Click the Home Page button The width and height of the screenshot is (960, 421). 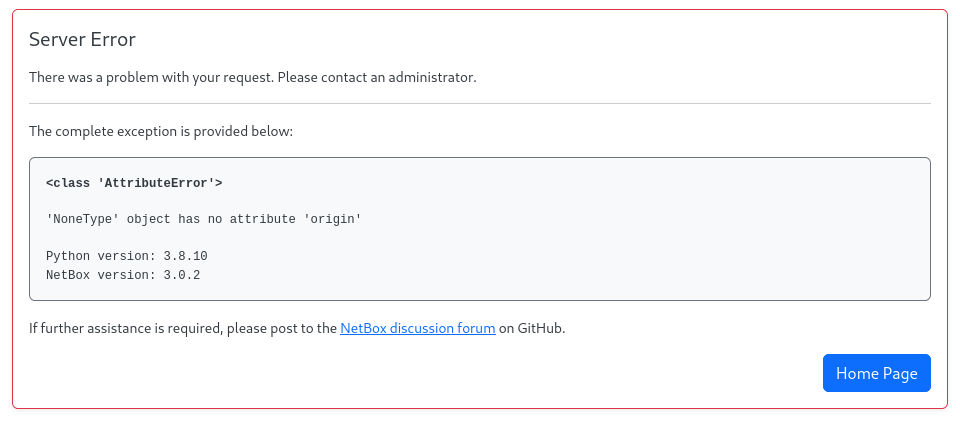(x=876, y=373)
